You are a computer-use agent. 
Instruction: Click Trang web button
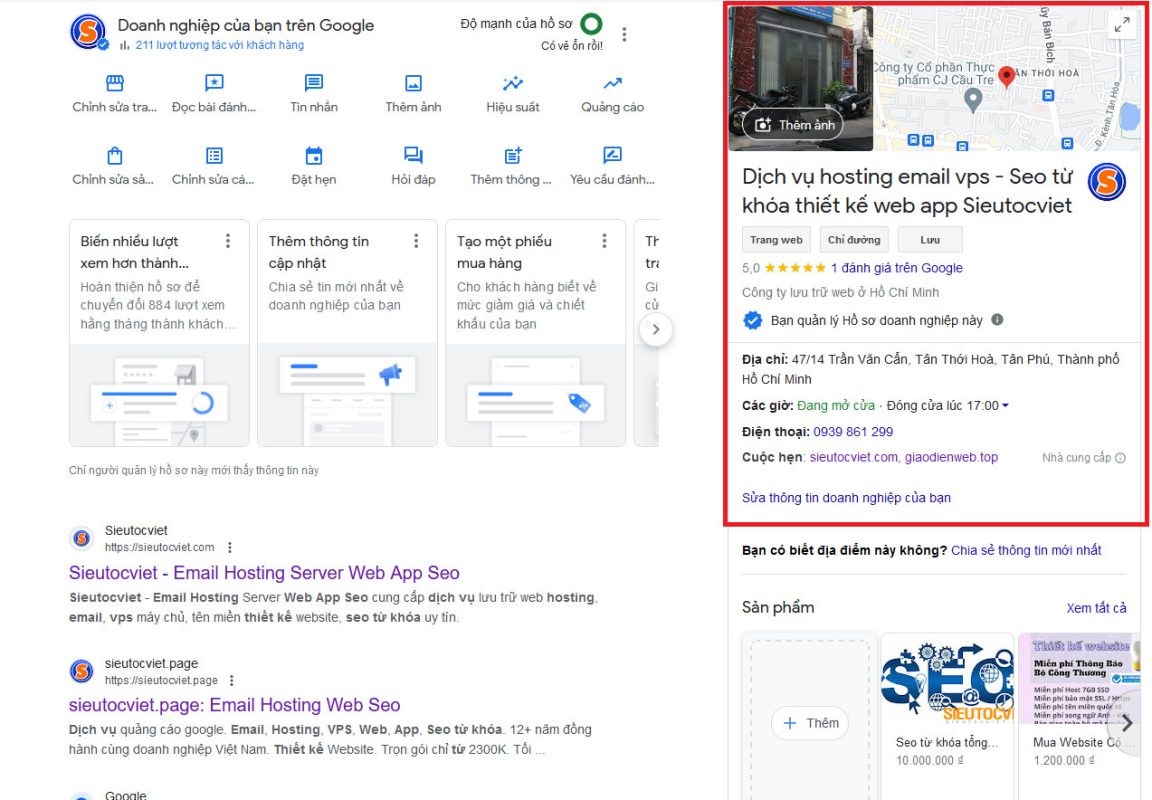pyautogui.click(x=776, y=239)
